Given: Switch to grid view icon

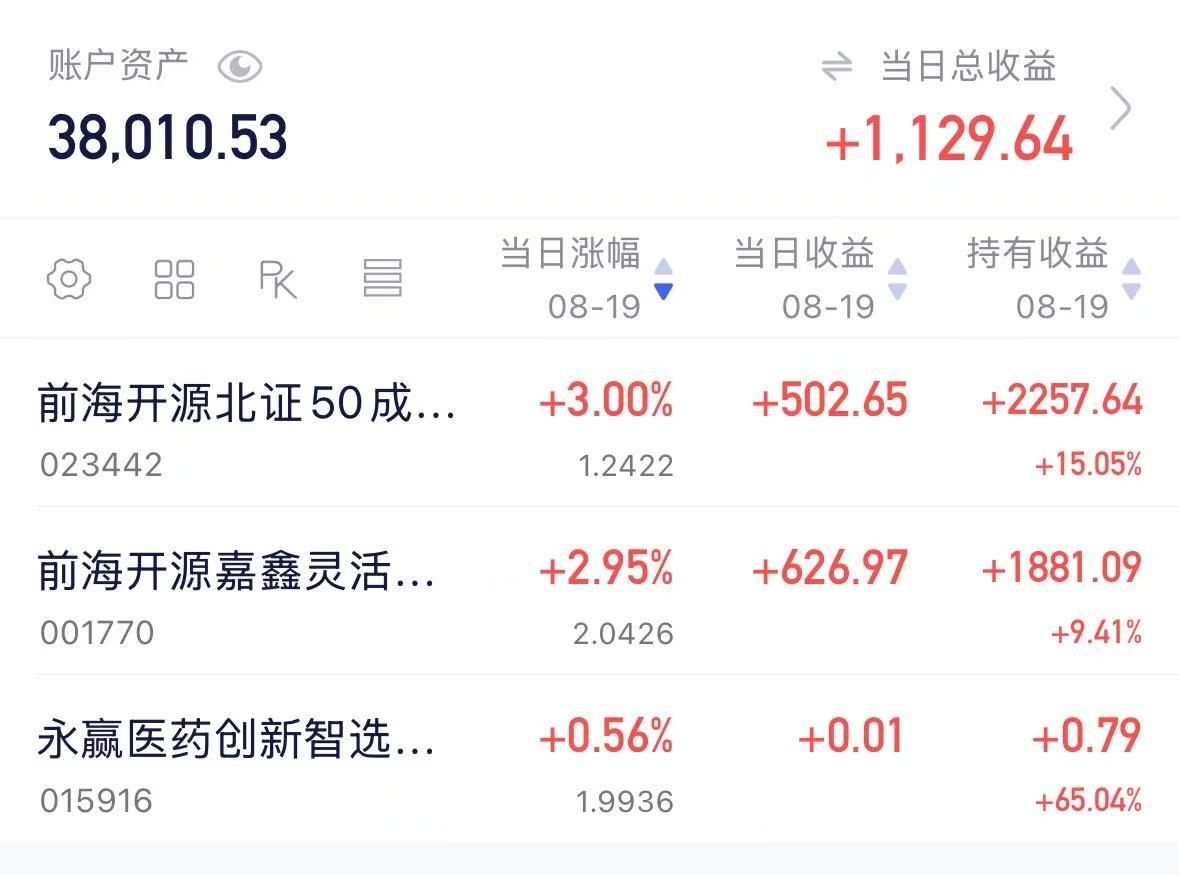Looking at the screenshot, I should [x=174, y=279].
